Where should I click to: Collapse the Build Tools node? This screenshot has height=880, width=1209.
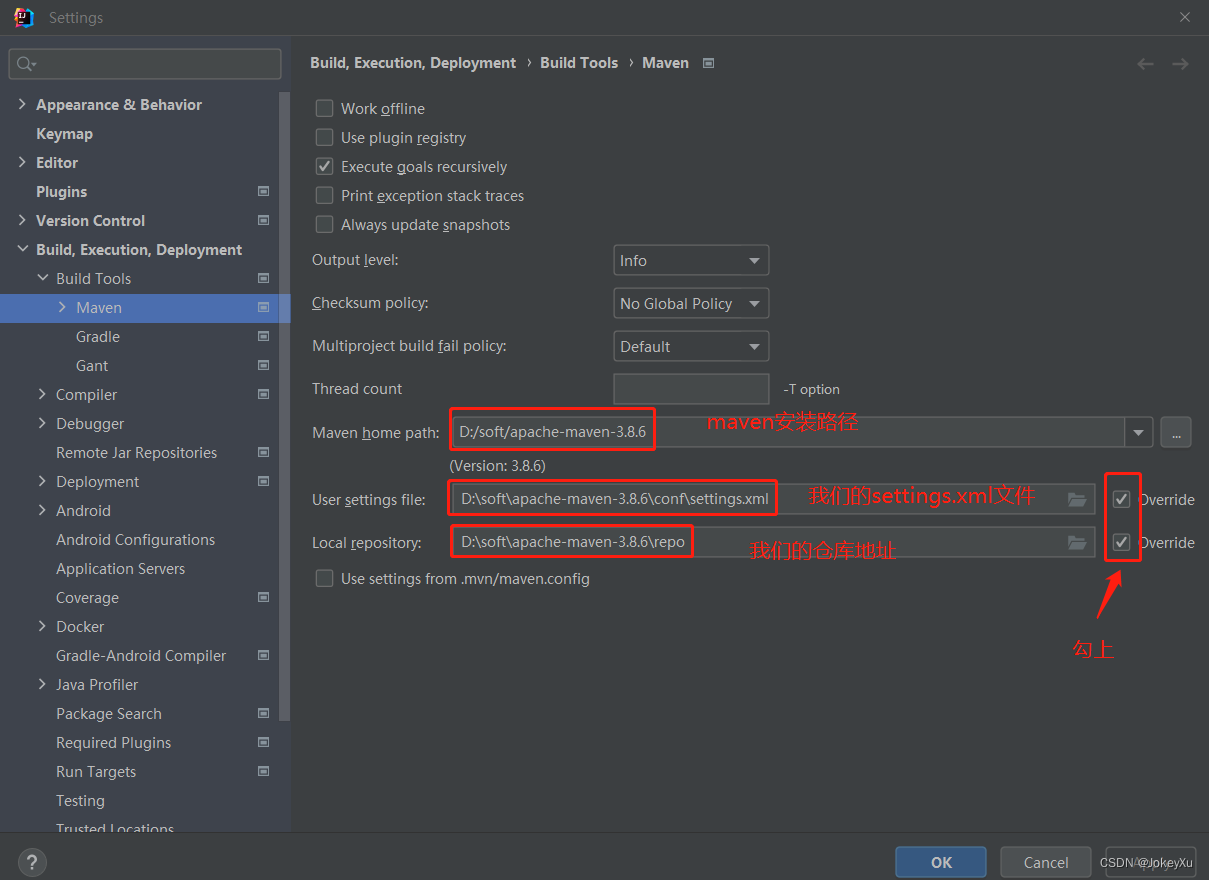point(42,278)
